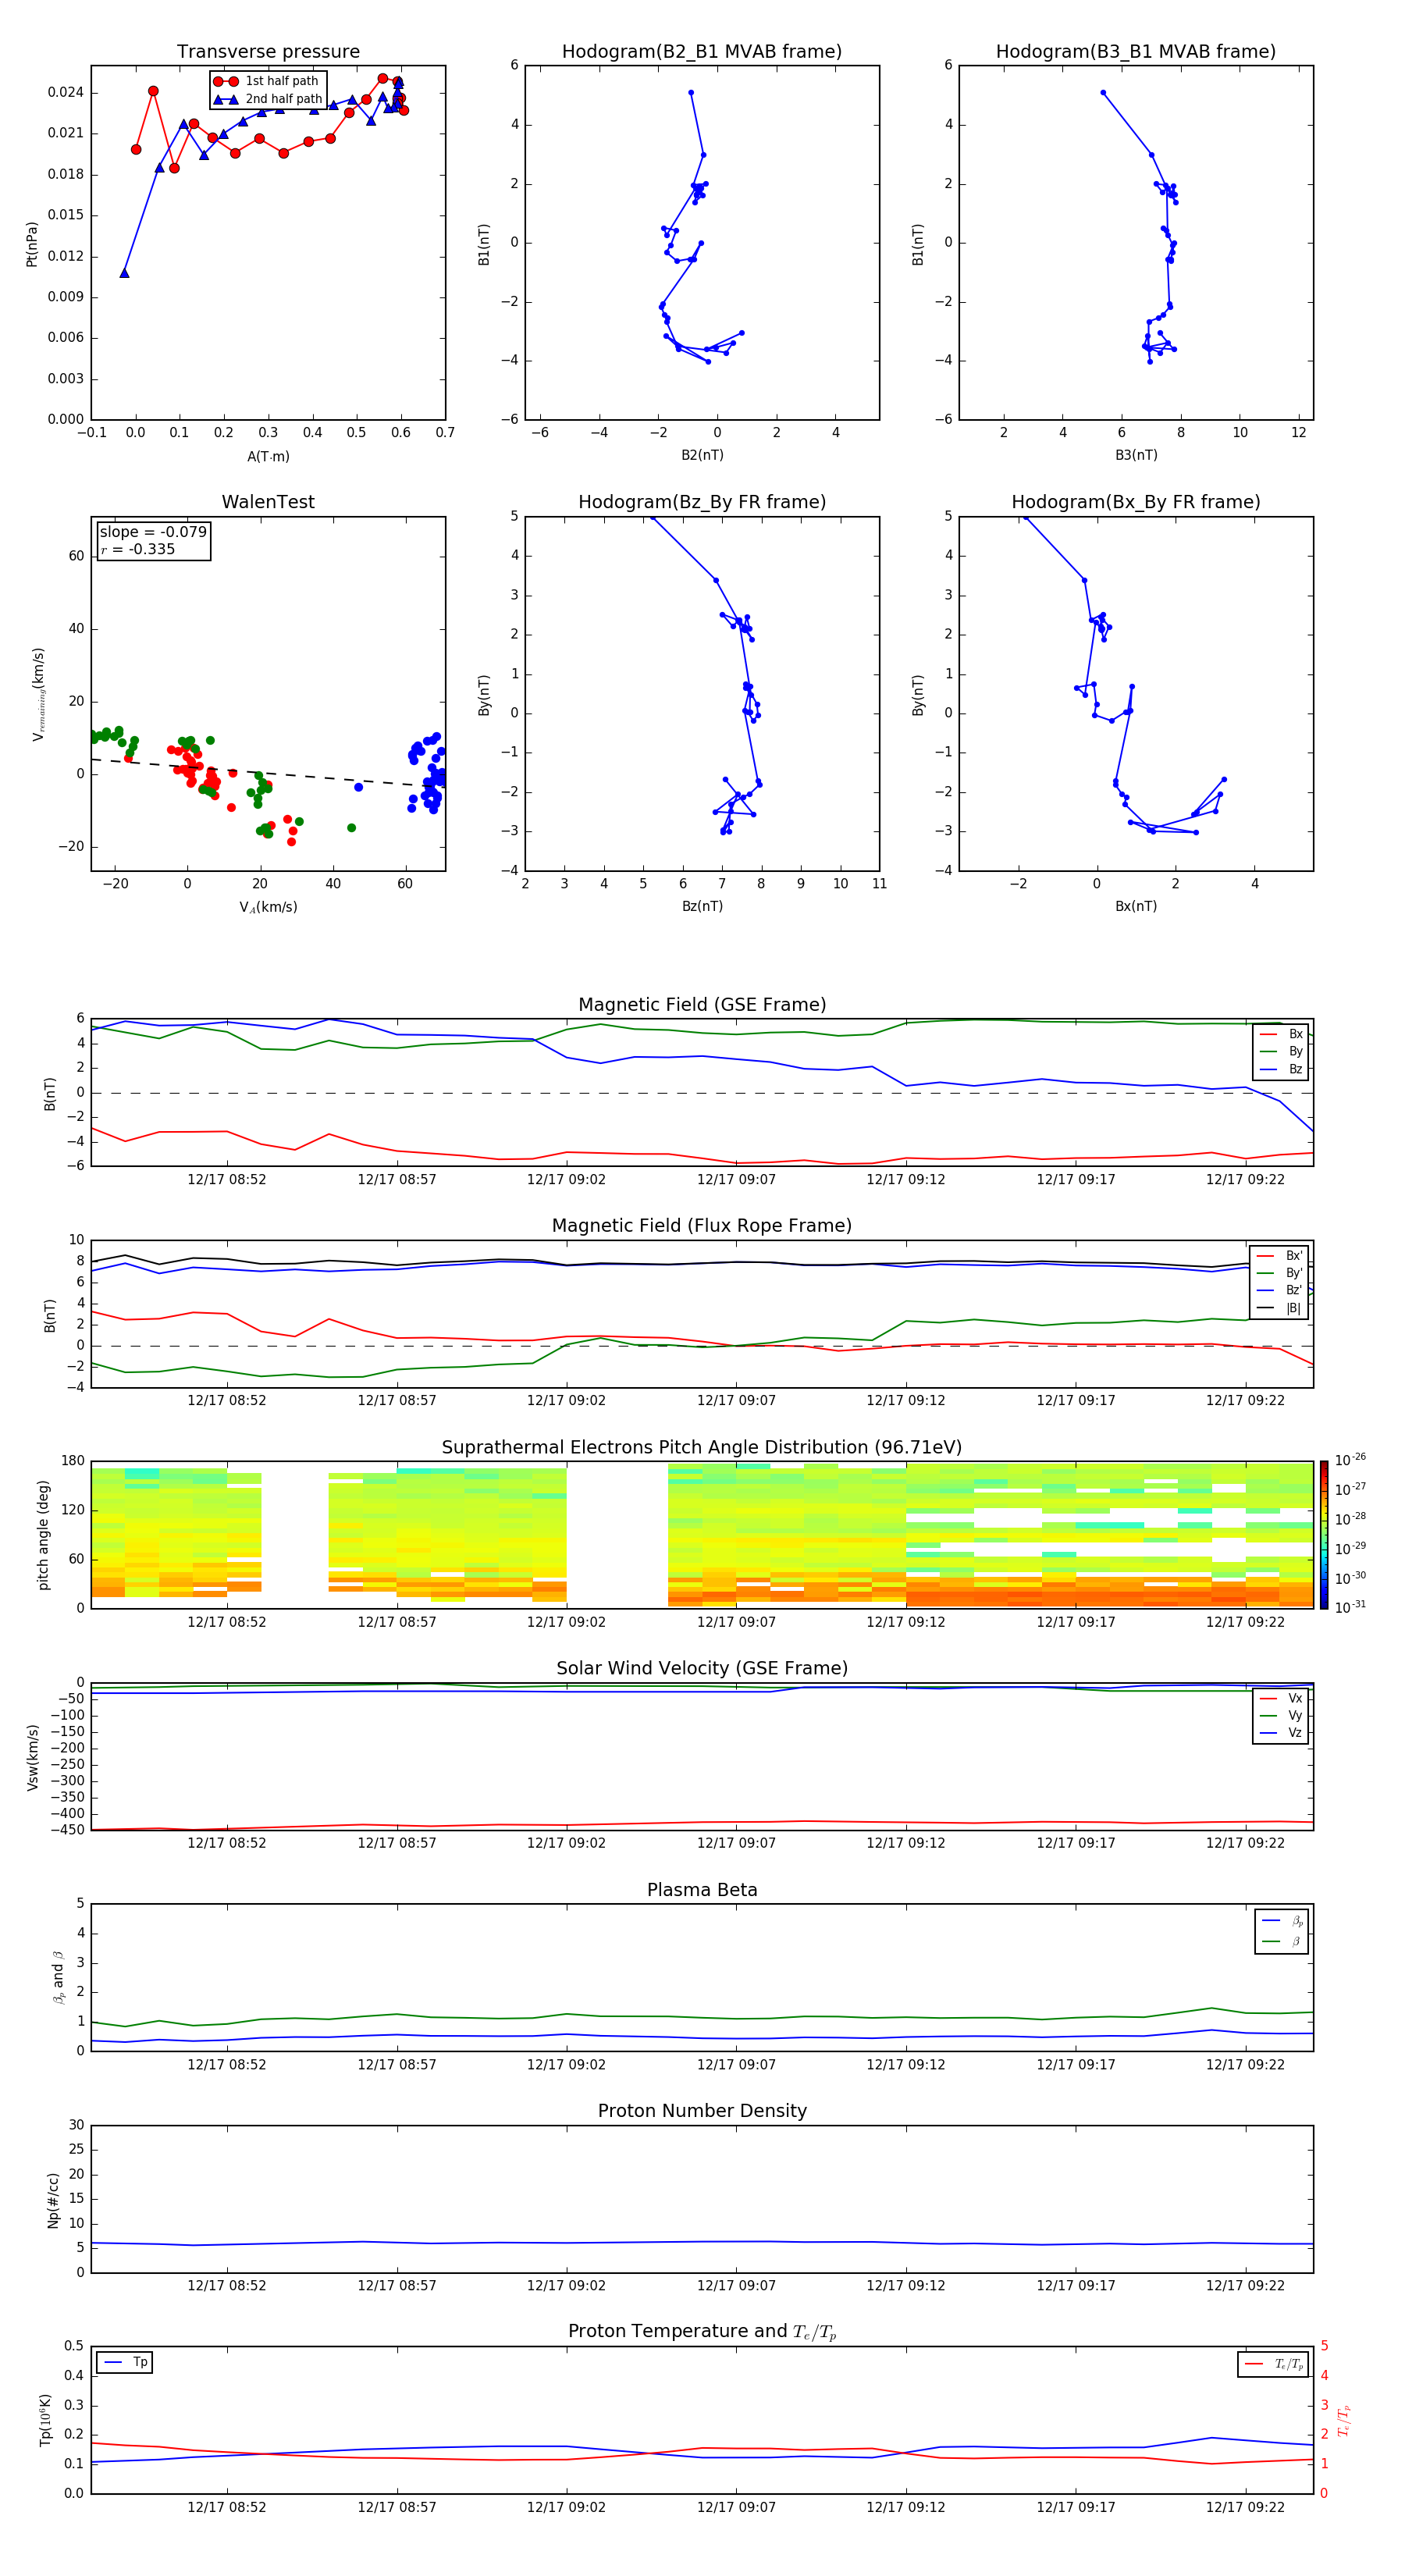The height and width of the screenshot is (2576, 1405).
Task: Click the 'Magnetic Field (GSE Frame)' title
Action: (702, 1005)
